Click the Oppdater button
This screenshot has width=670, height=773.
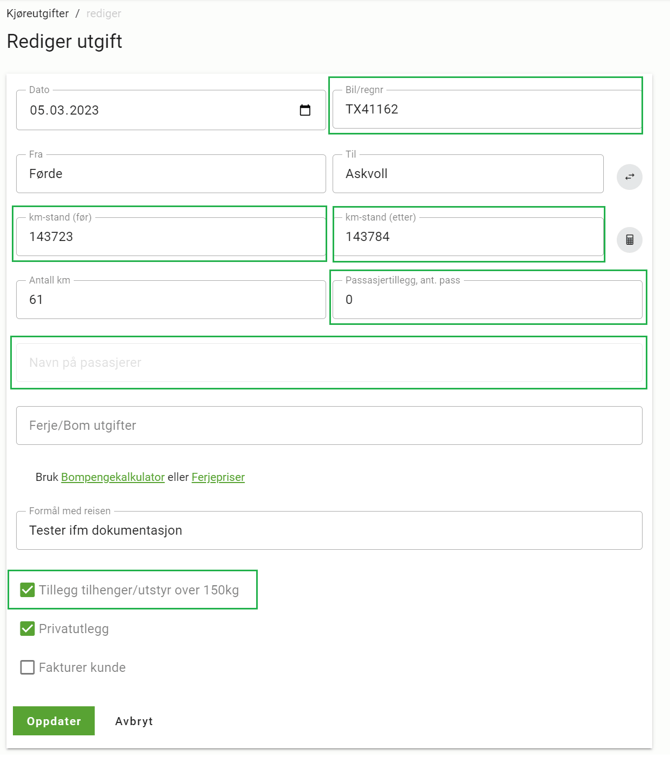tap(54, 721)
